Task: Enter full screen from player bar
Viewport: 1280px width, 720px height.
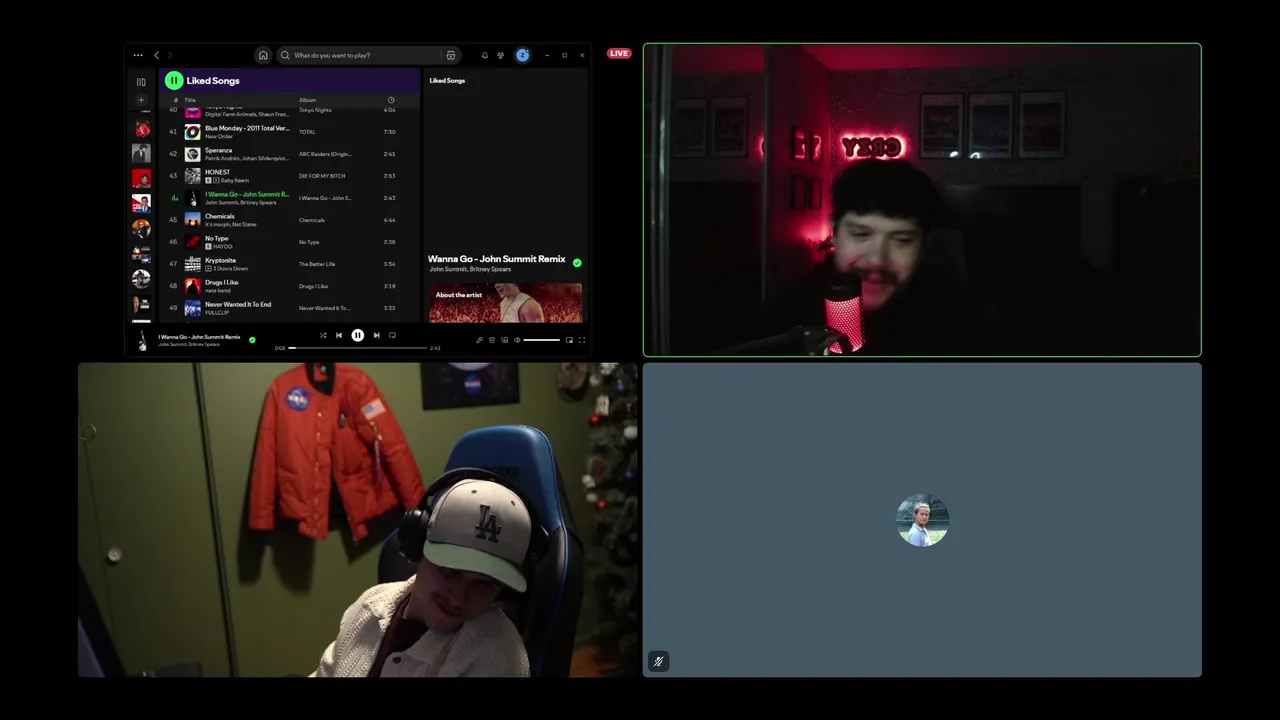Action: coord(582,340)
